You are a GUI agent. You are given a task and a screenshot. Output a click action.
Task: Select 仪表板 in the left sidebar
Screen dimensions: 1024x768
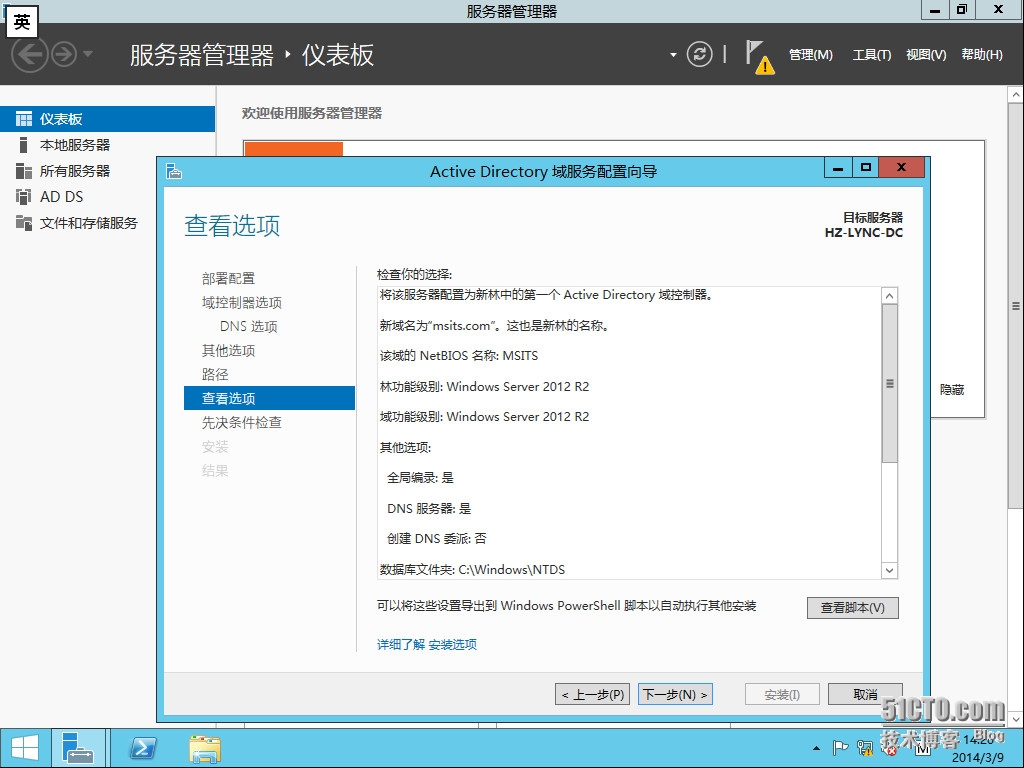tap(107, 119)
